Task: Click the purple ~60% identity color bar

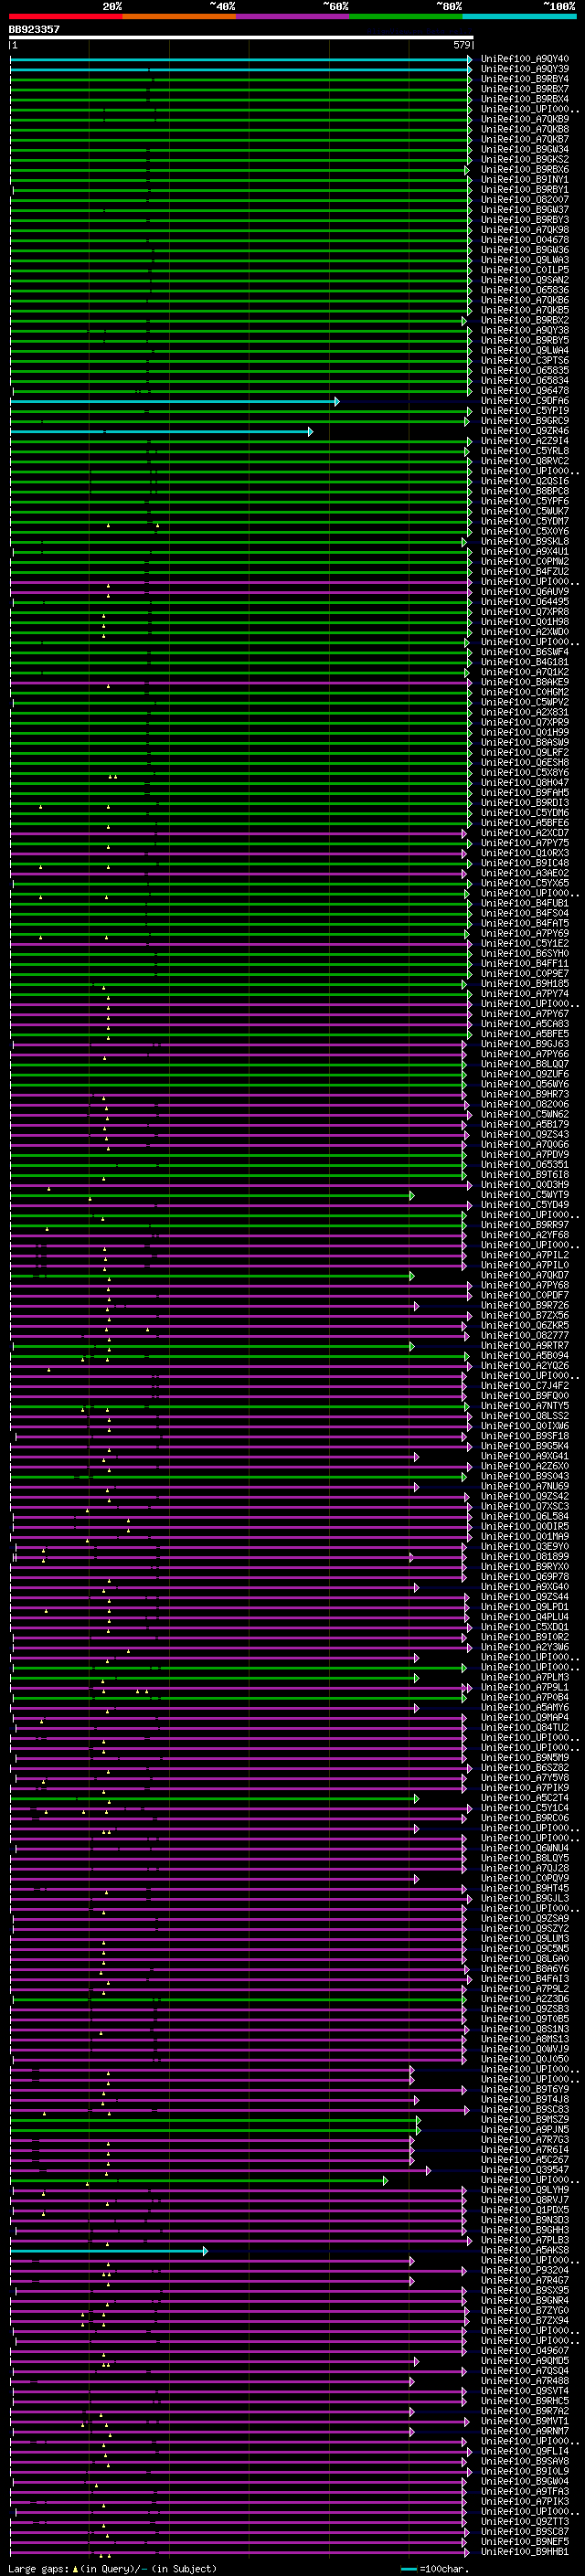Action: (x=292, y=17)
